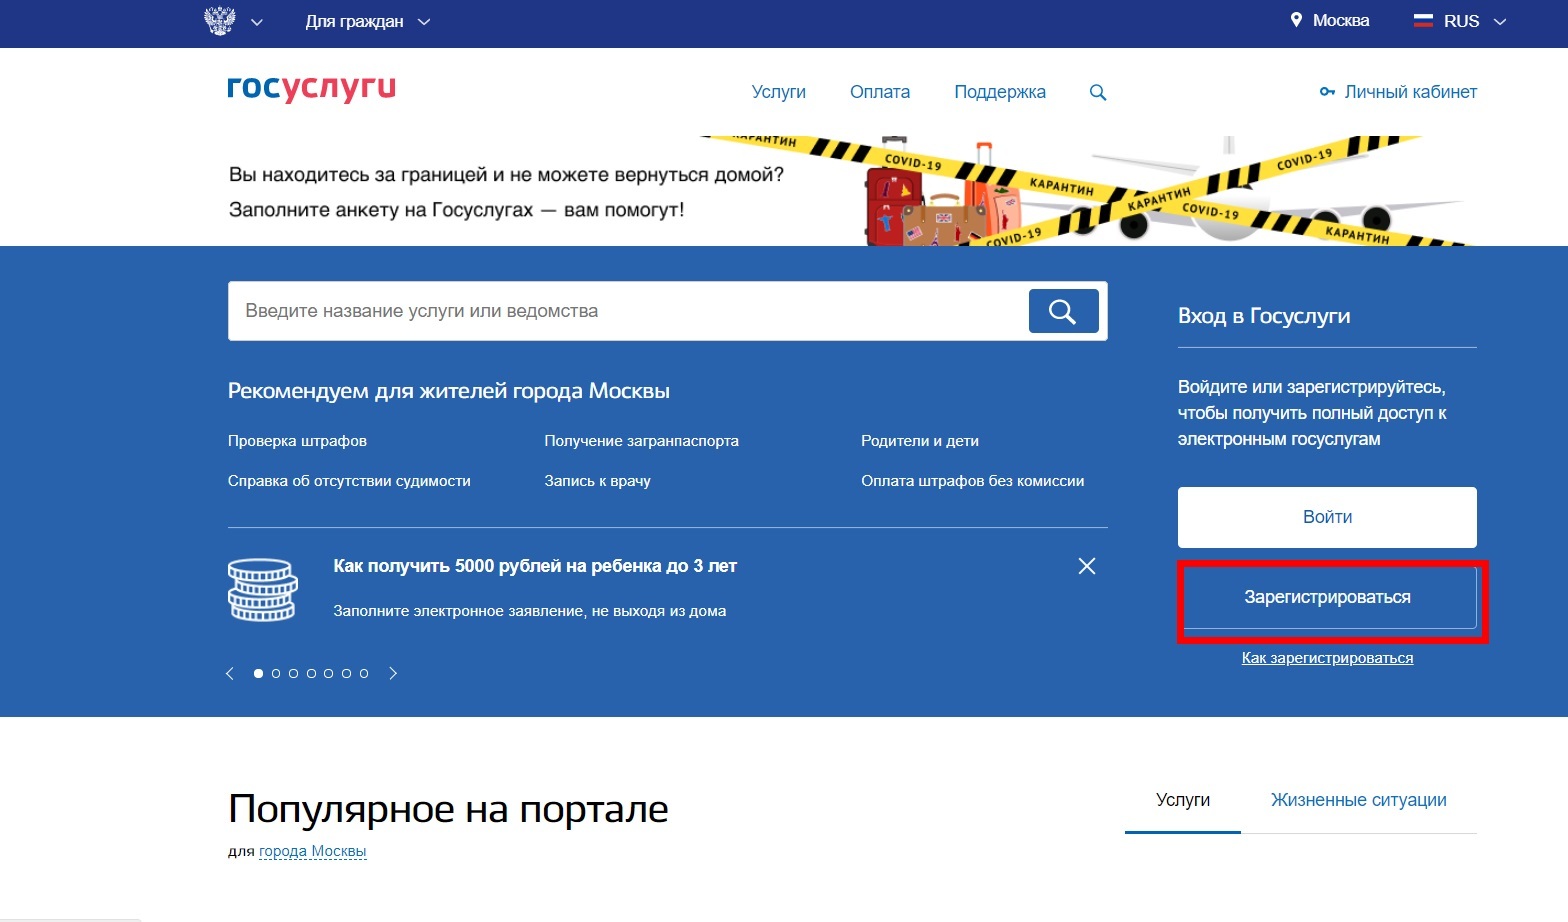This screenshot has width=1568, height=922.
Task: Open 'Получение загранпаспорта' link
Action: click(x=641, y=441)
